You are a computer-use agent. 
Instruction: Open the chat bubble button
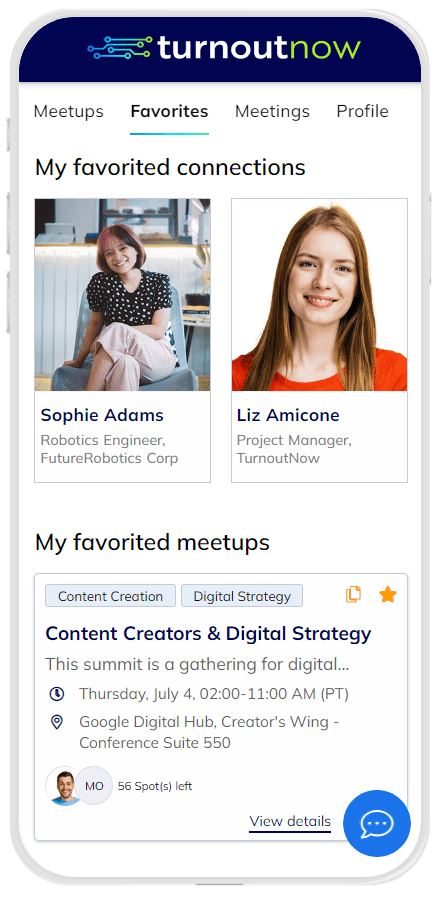point(376,823)
